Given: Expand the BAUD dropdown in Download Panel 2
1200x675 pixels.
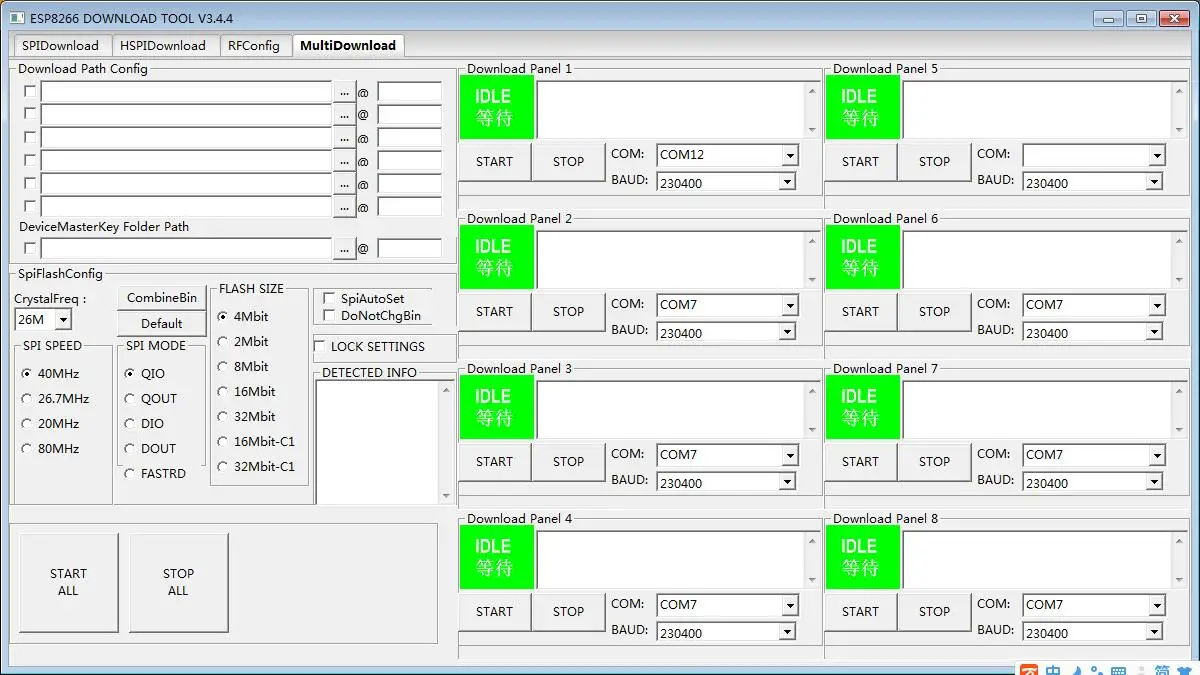Looking at the screenshot, I should coord(787,332).
